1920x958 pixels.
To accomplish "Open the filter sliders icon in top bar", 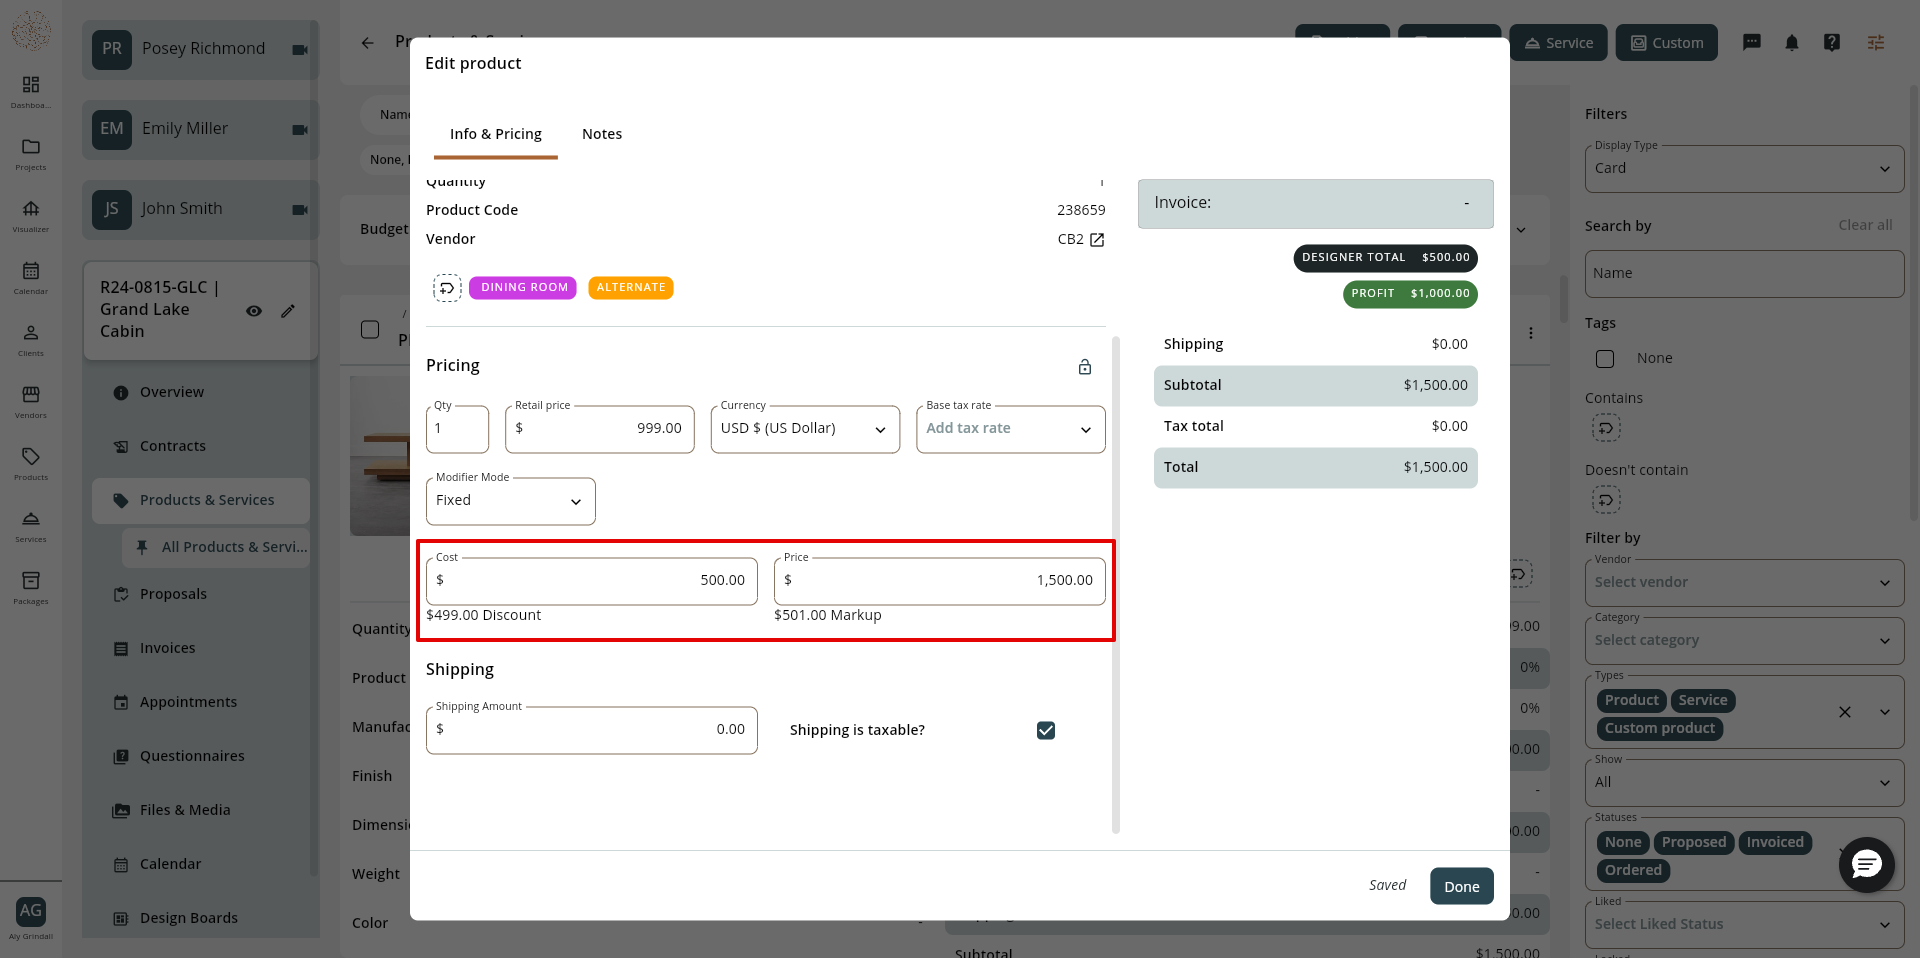I will (1876, 43).
